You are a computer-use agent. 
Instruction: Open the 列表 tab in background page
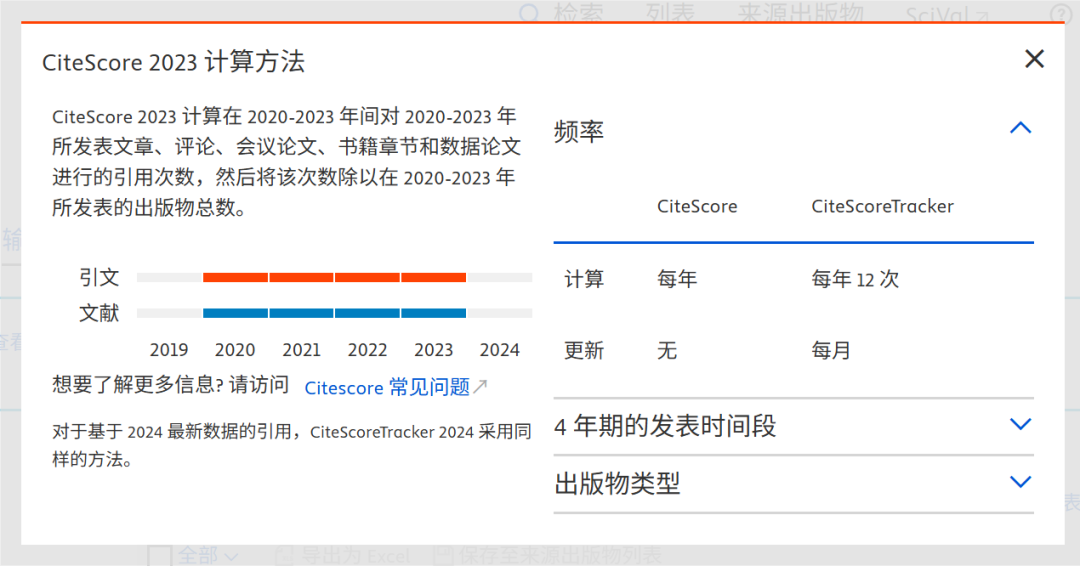670,12
